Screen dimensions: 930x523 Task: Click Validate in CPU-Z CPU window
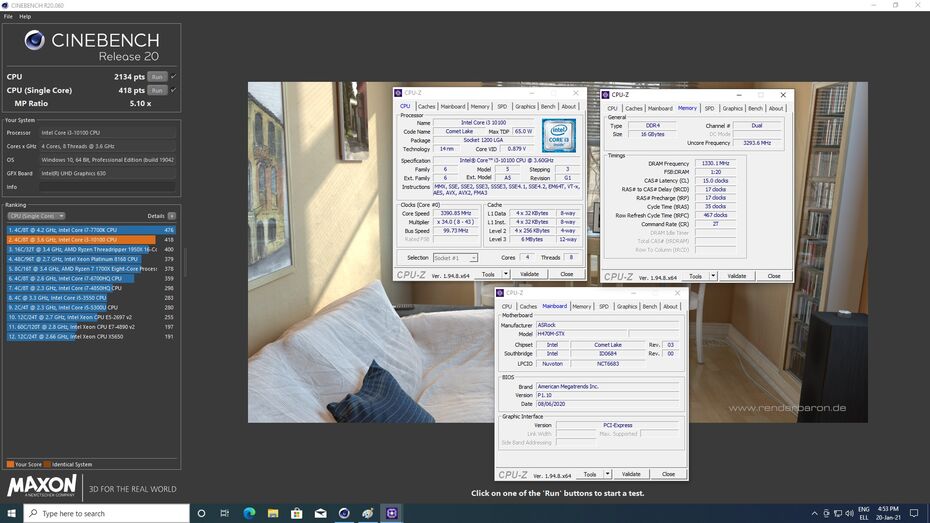click(529, 275)
